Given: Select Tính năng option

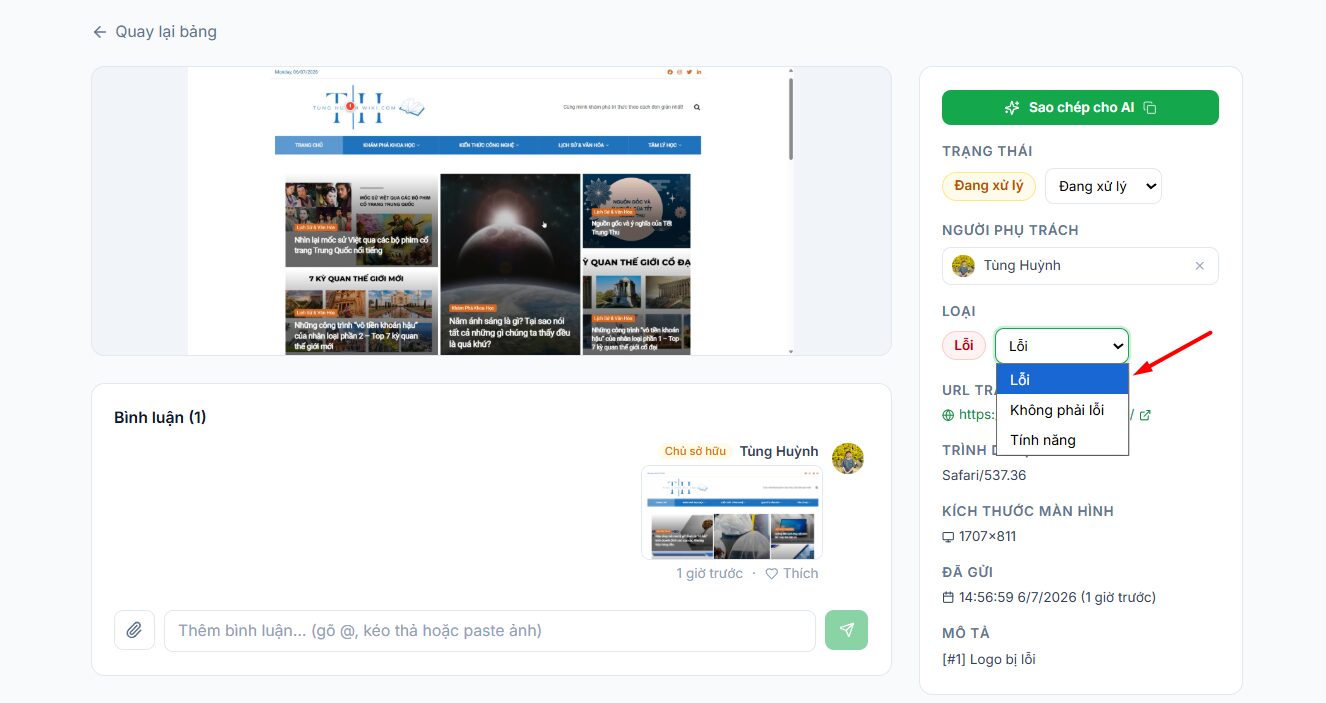Looking at the screenshot, I should (1062, 440).
